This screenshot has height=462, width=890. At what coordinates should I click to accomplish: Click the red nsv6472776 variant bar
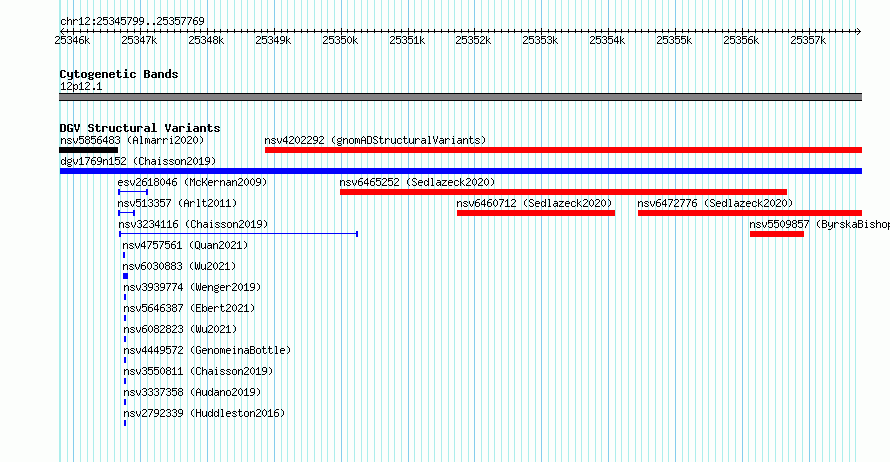(750, 213)
